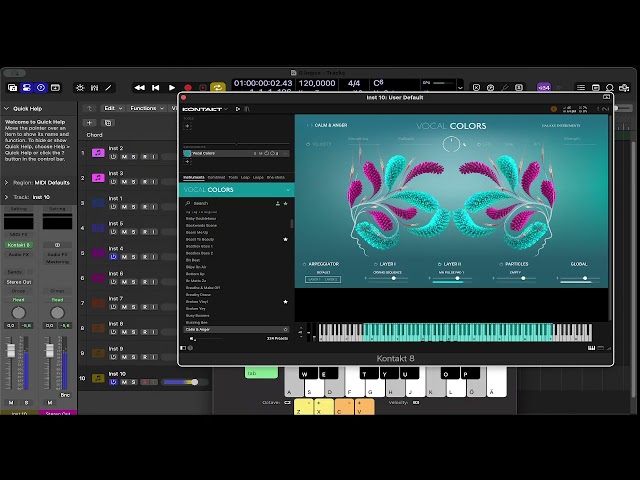Select the Inst 10 track icon

(98, 378)
